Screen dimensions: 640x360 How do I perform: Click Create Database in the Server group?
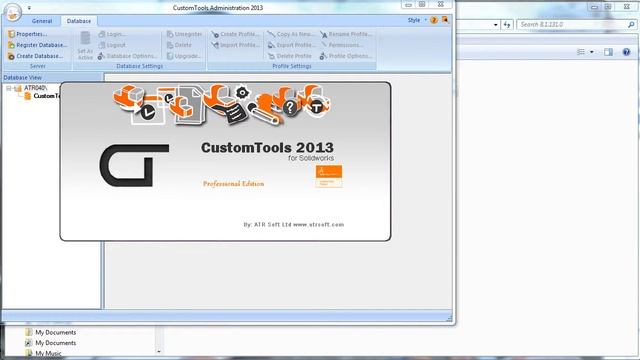point(36,56)
